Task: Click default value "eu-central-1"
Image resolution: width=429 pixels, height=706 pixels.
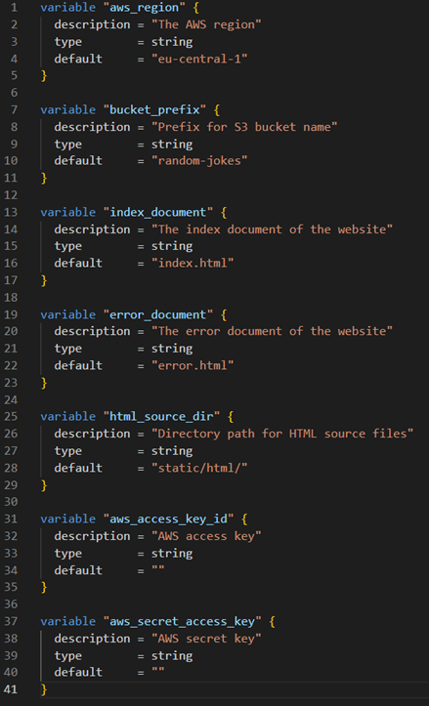Action: click(x=199, y=59)
